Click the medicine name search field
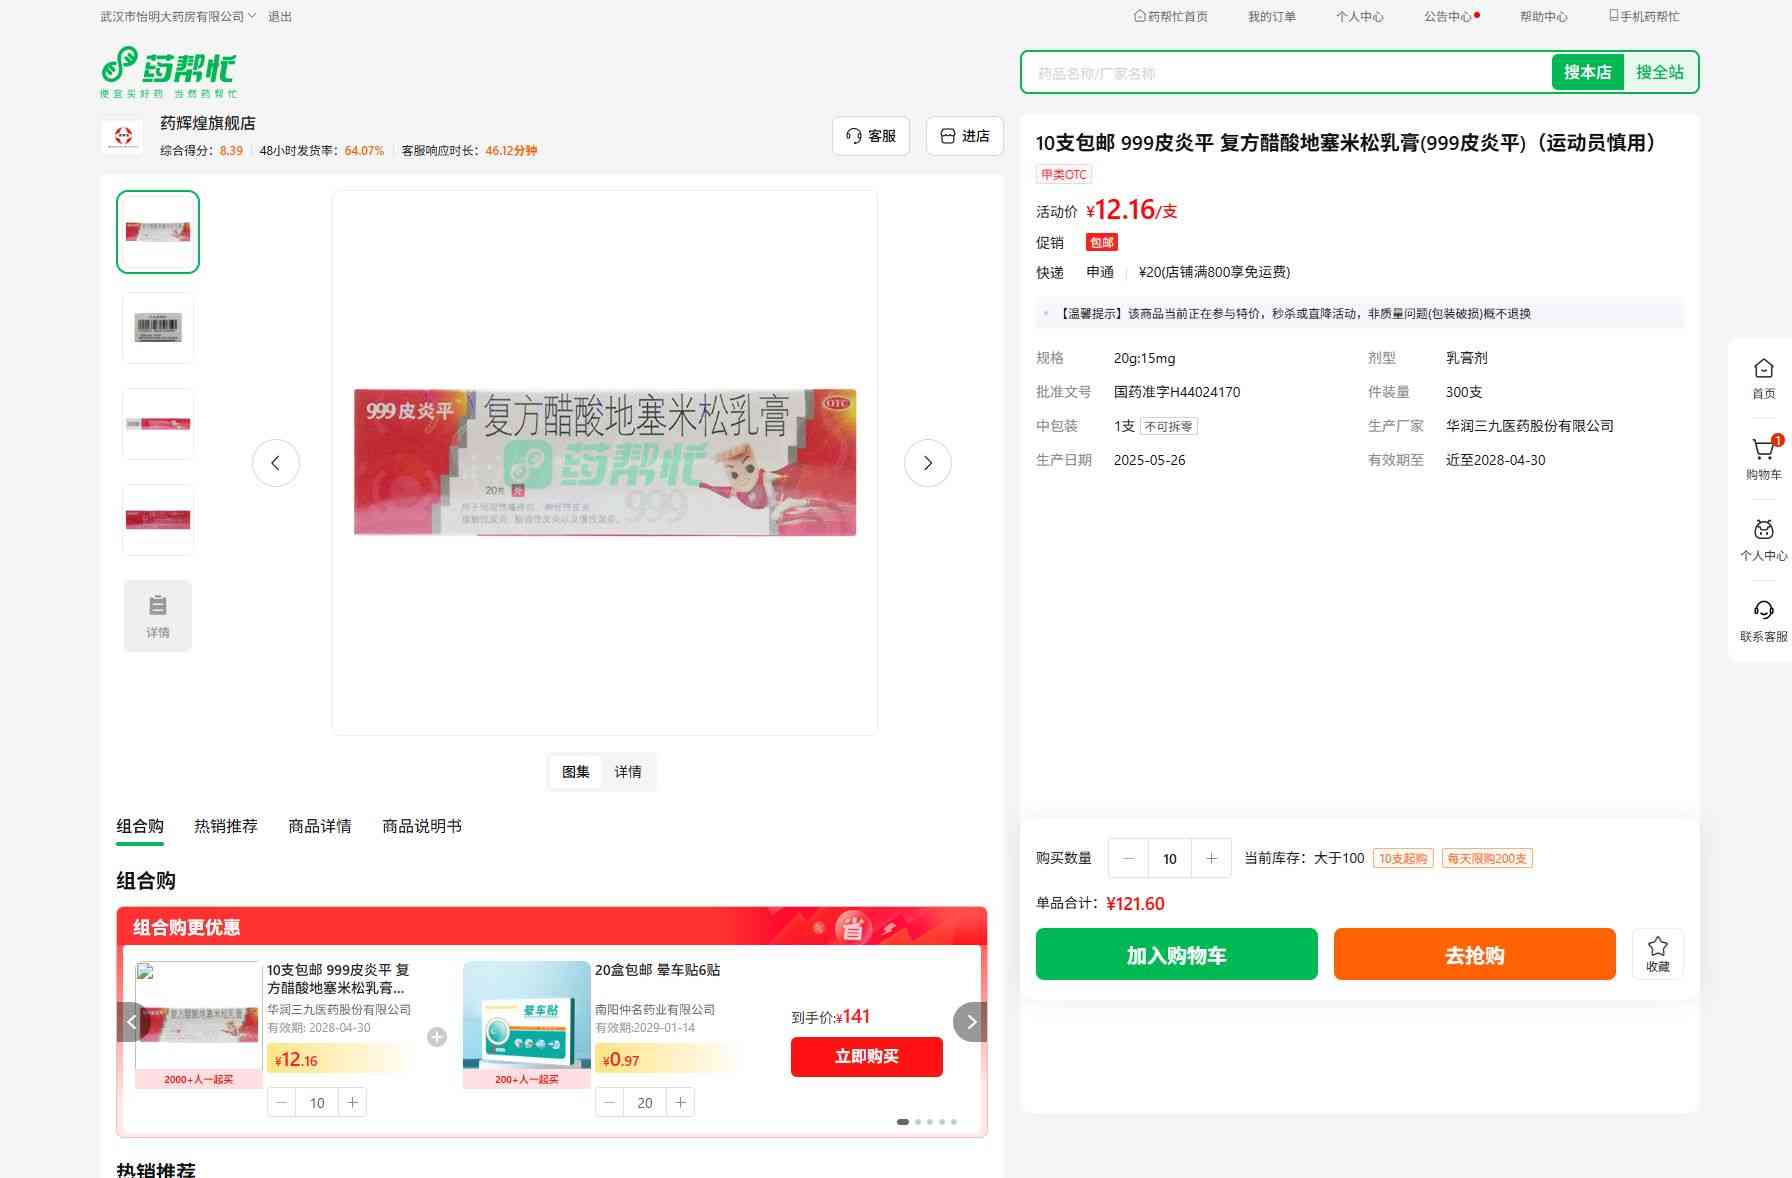 pos(1285,73)
